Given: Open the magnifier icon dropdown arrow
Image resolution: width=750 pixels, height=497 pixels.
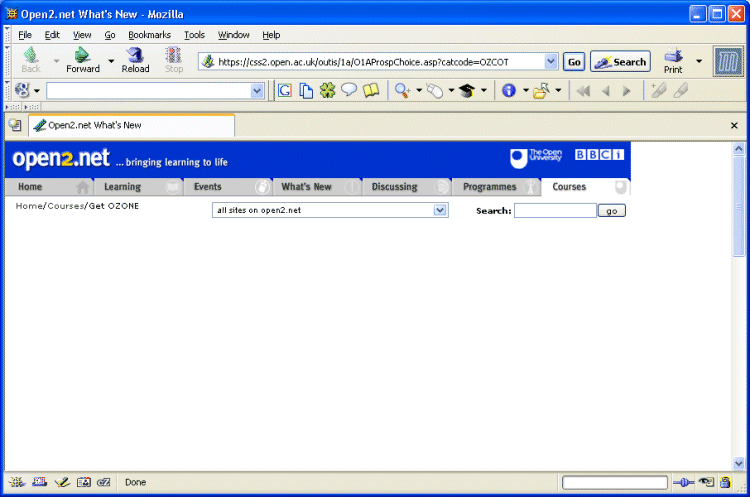Looking at the screenshot, I should (x=419, y=90).
